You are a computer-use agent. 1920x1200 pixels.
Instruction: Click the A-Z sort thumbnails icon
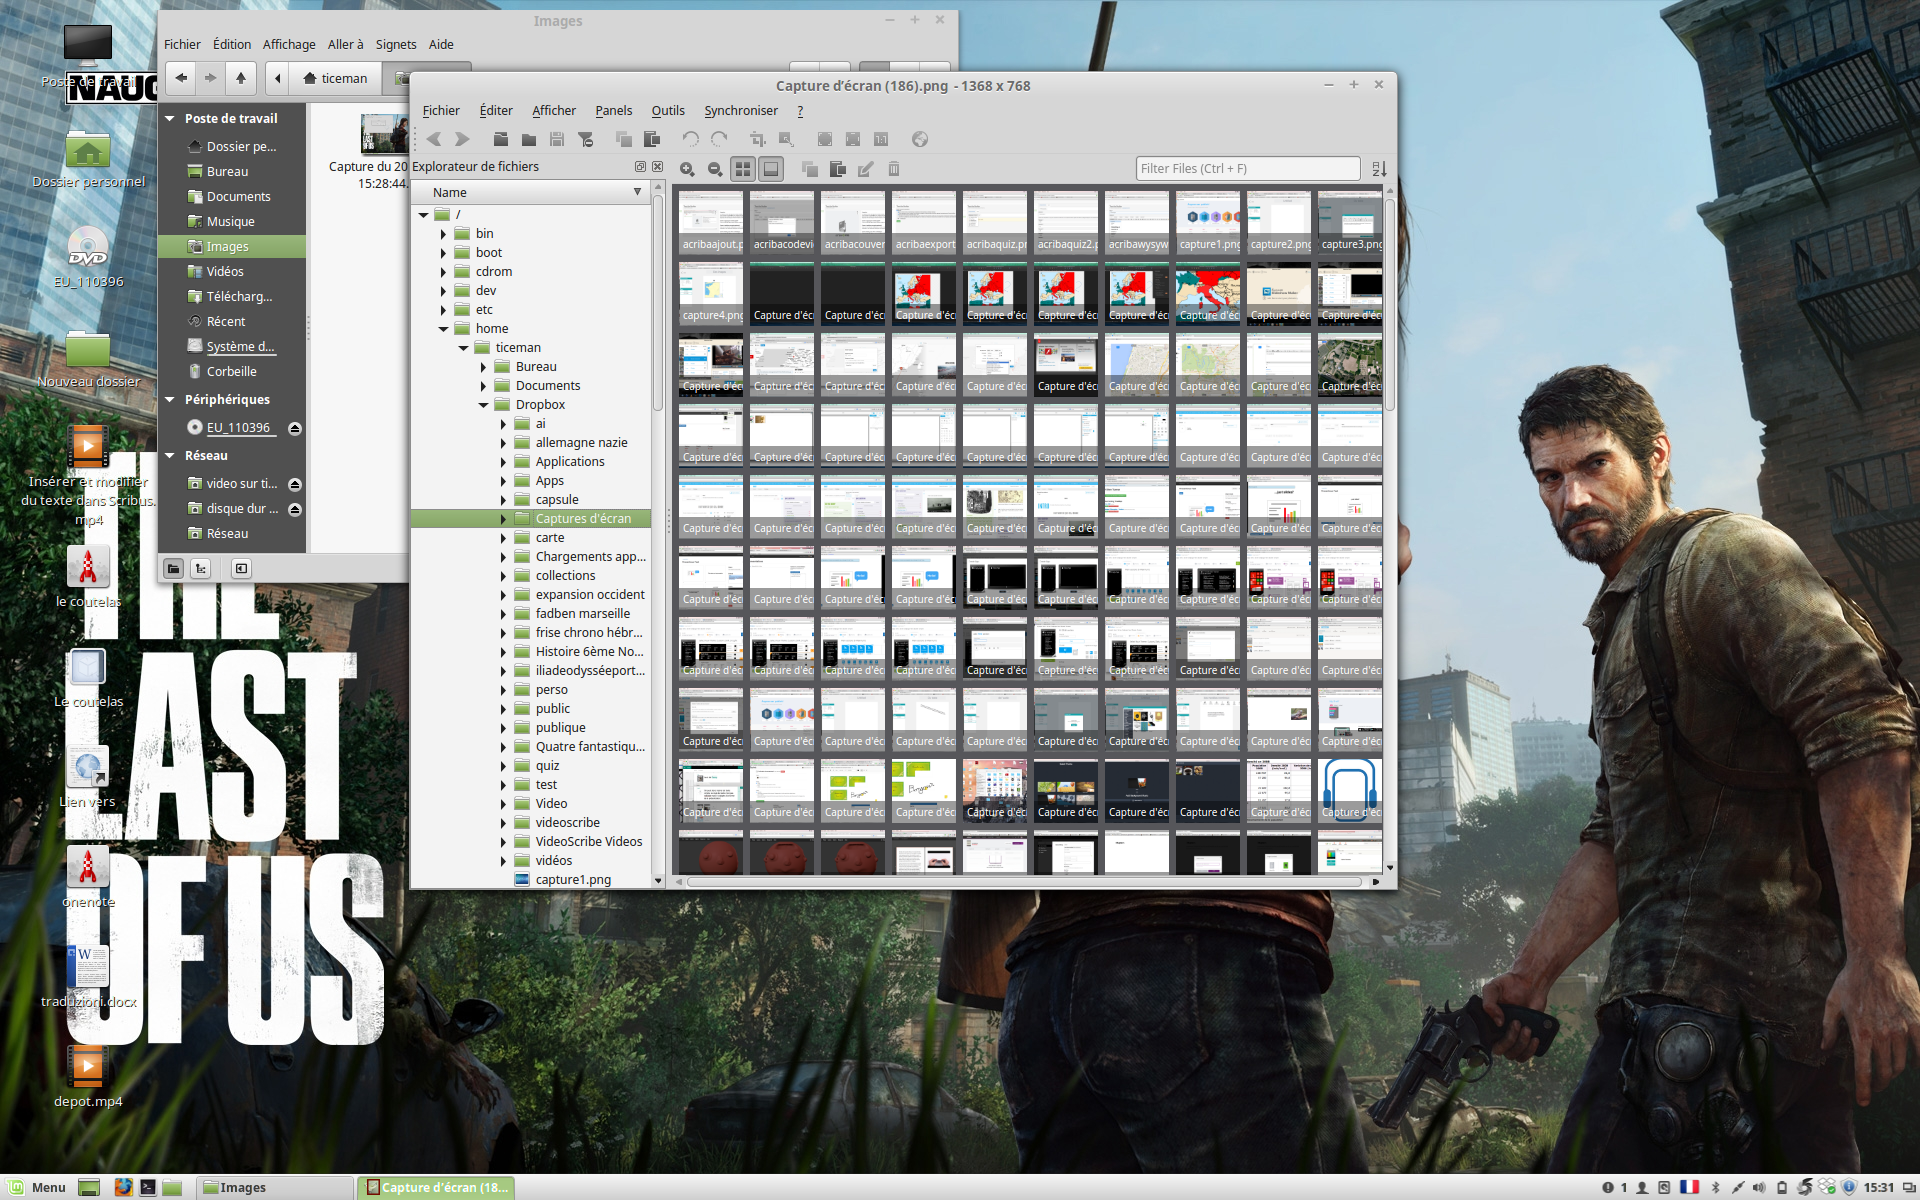1379,169
